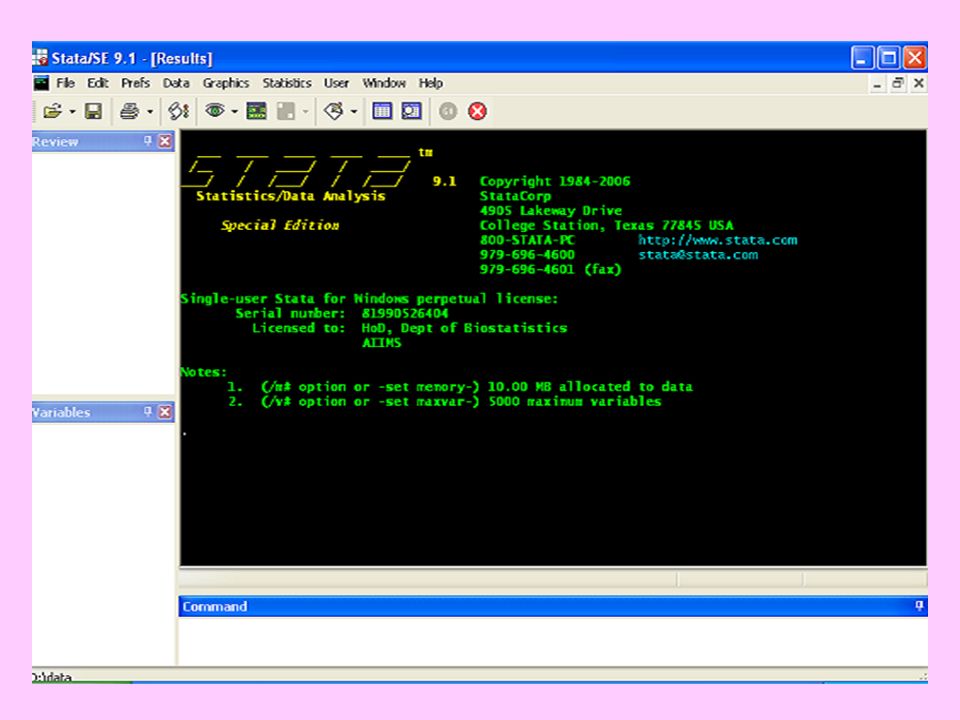Expand the Open file dropdown arrow

coord(72,111)
